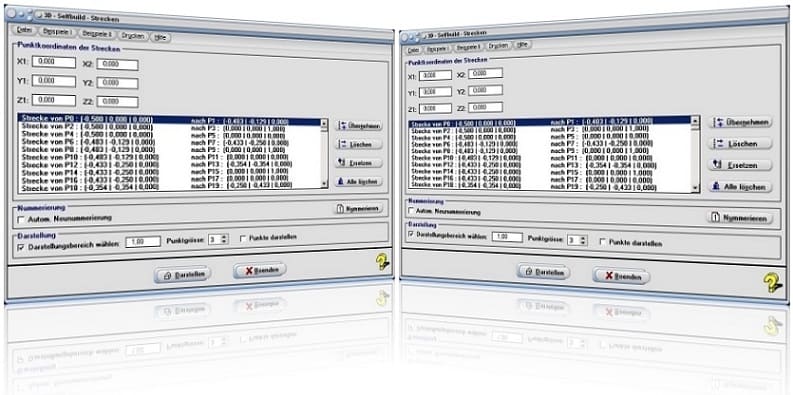Click Ersetzen icon button in the right window

pos(740,165)
